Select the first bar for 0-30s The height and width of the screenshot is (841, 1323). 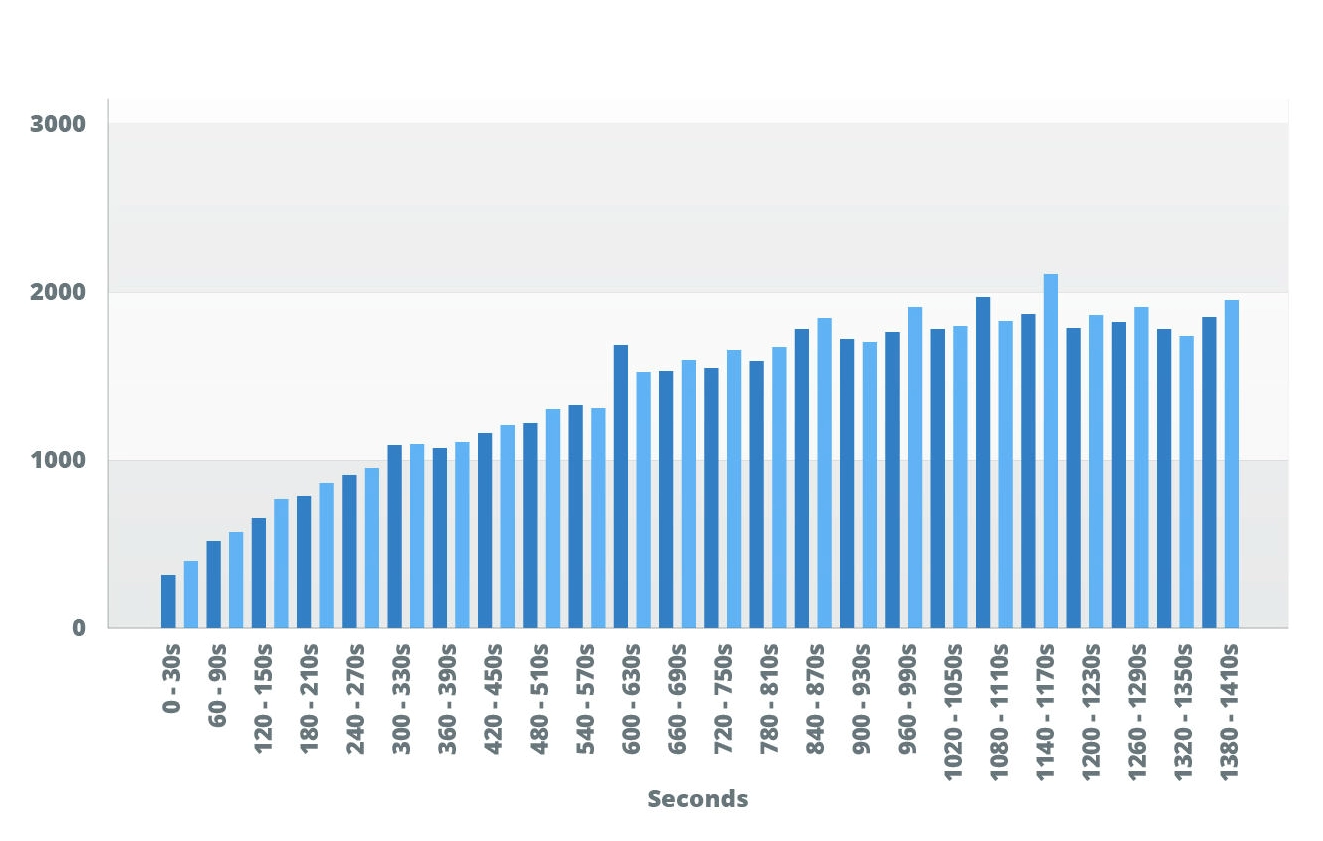click(x=168, y=600)
